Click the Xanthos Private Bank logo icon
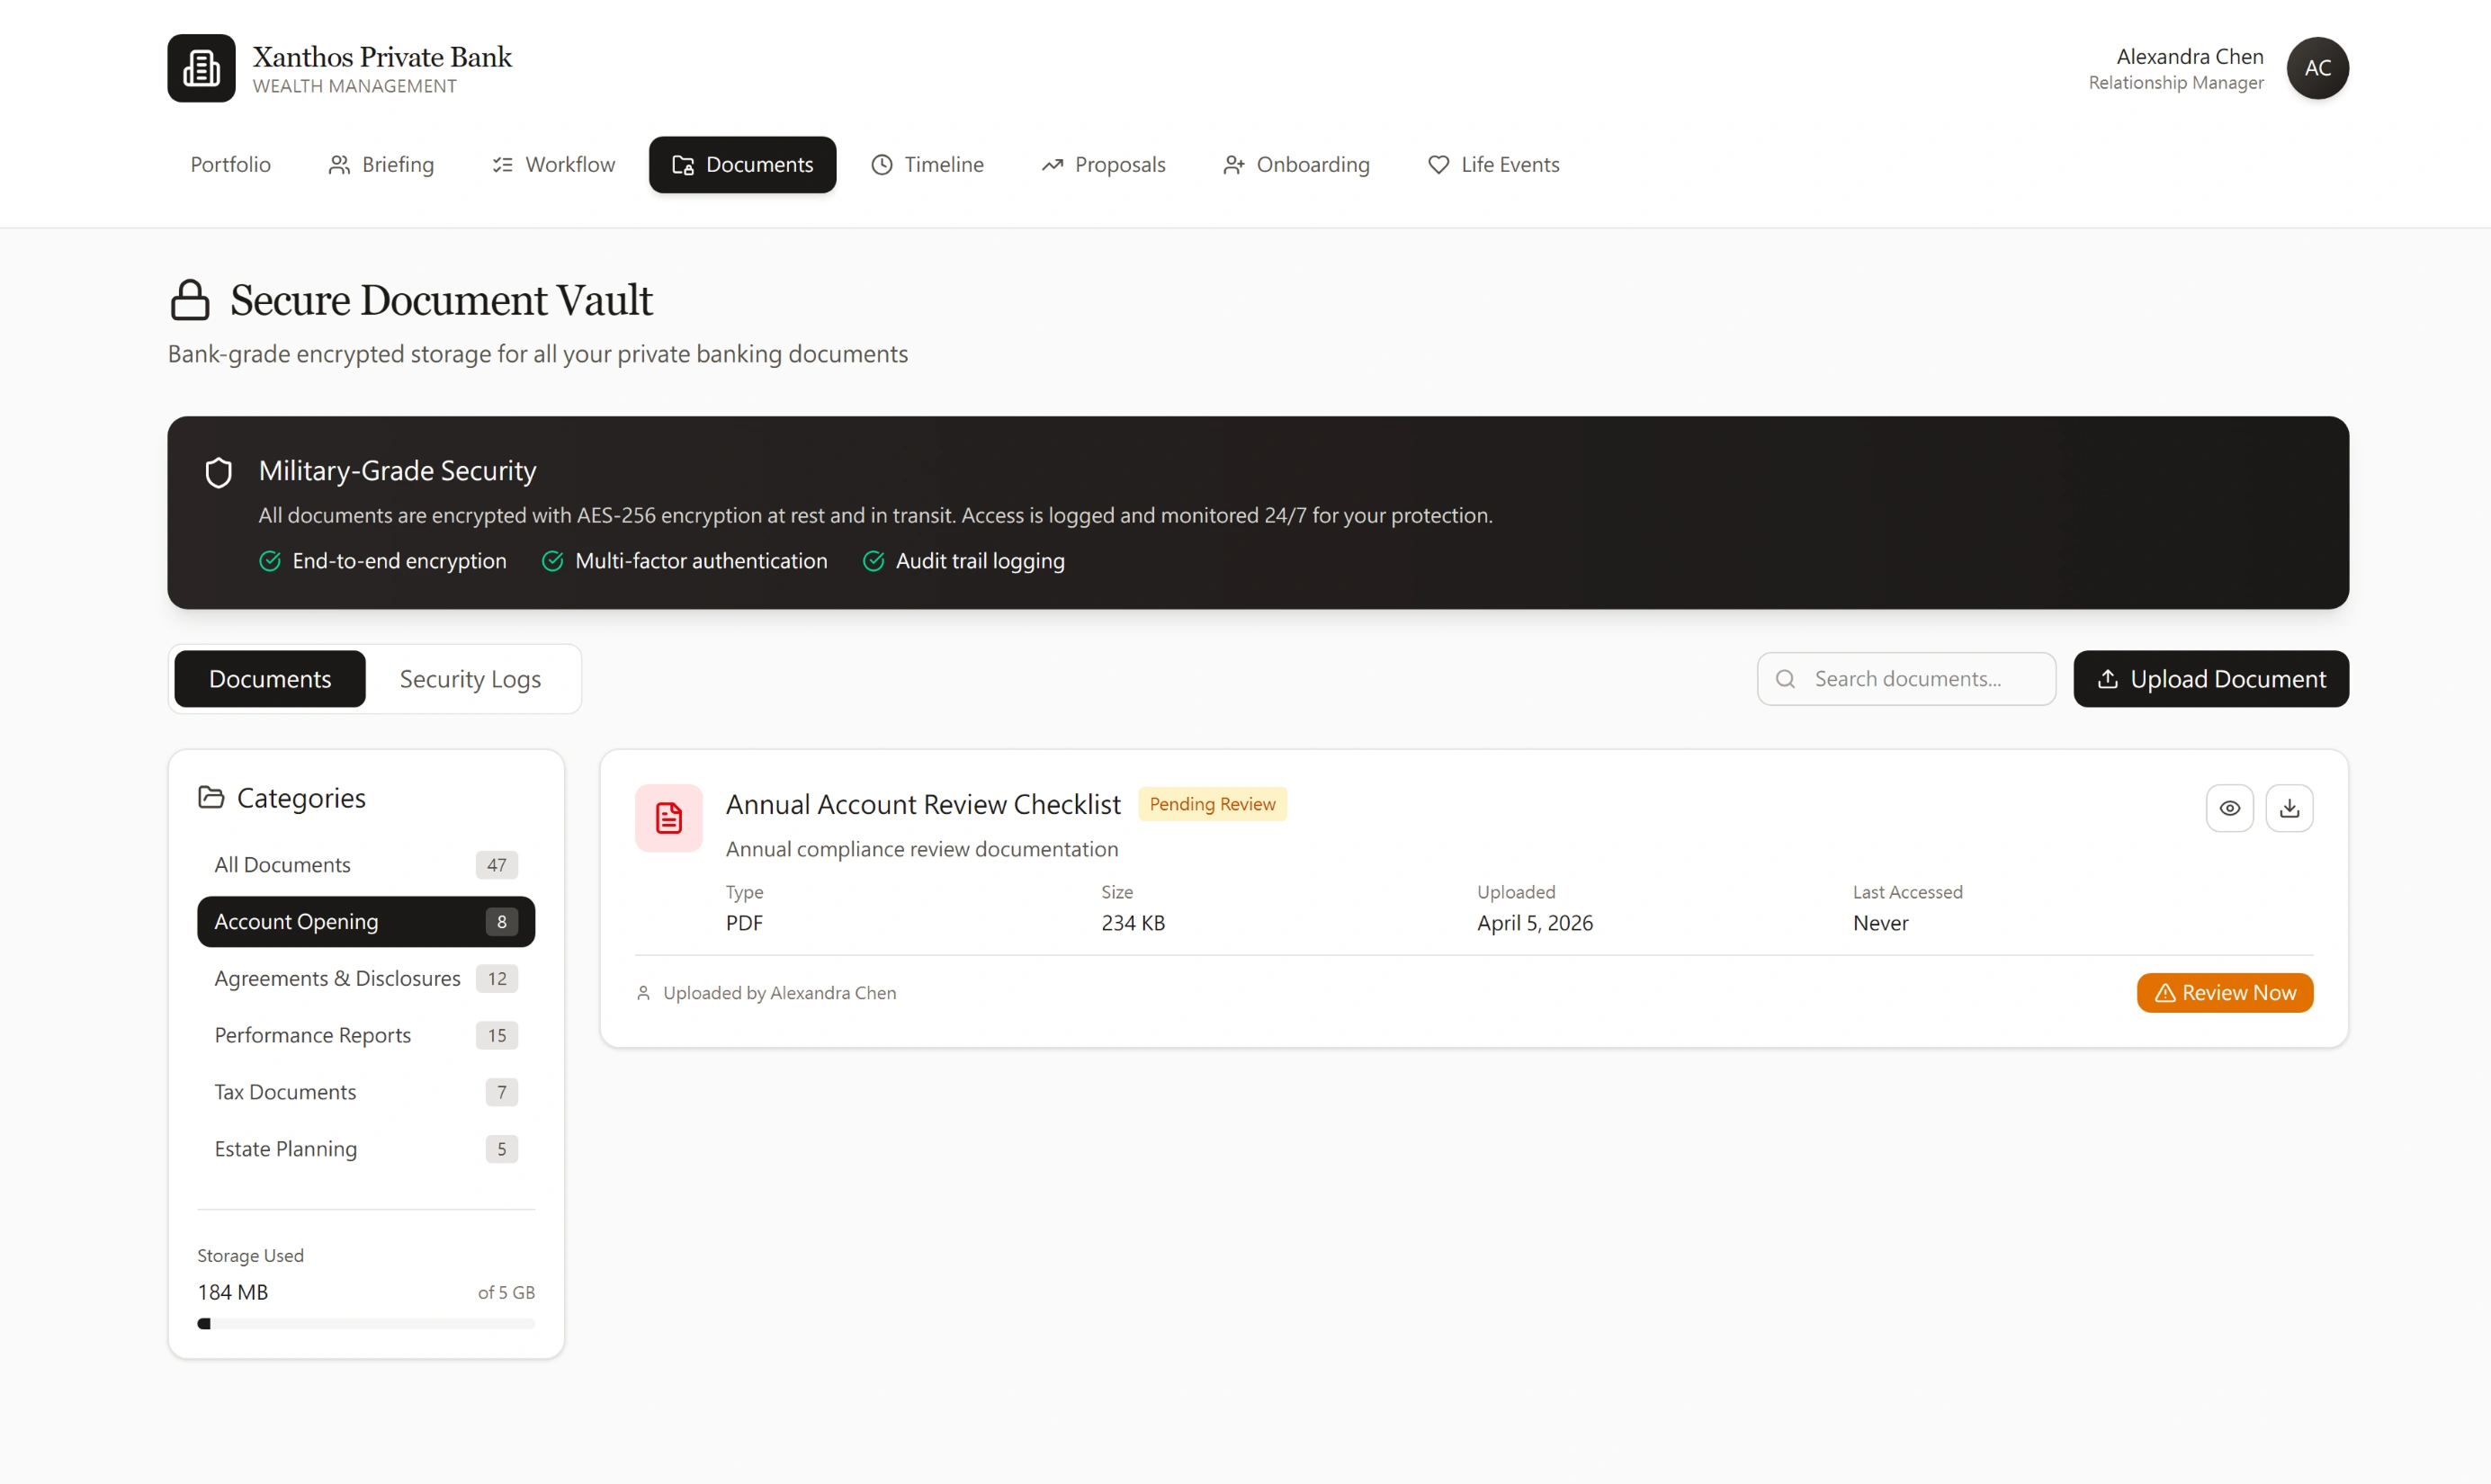The height and width of the screenshot is (1484, 2491). pyautogui.click(x=201, y=68)
